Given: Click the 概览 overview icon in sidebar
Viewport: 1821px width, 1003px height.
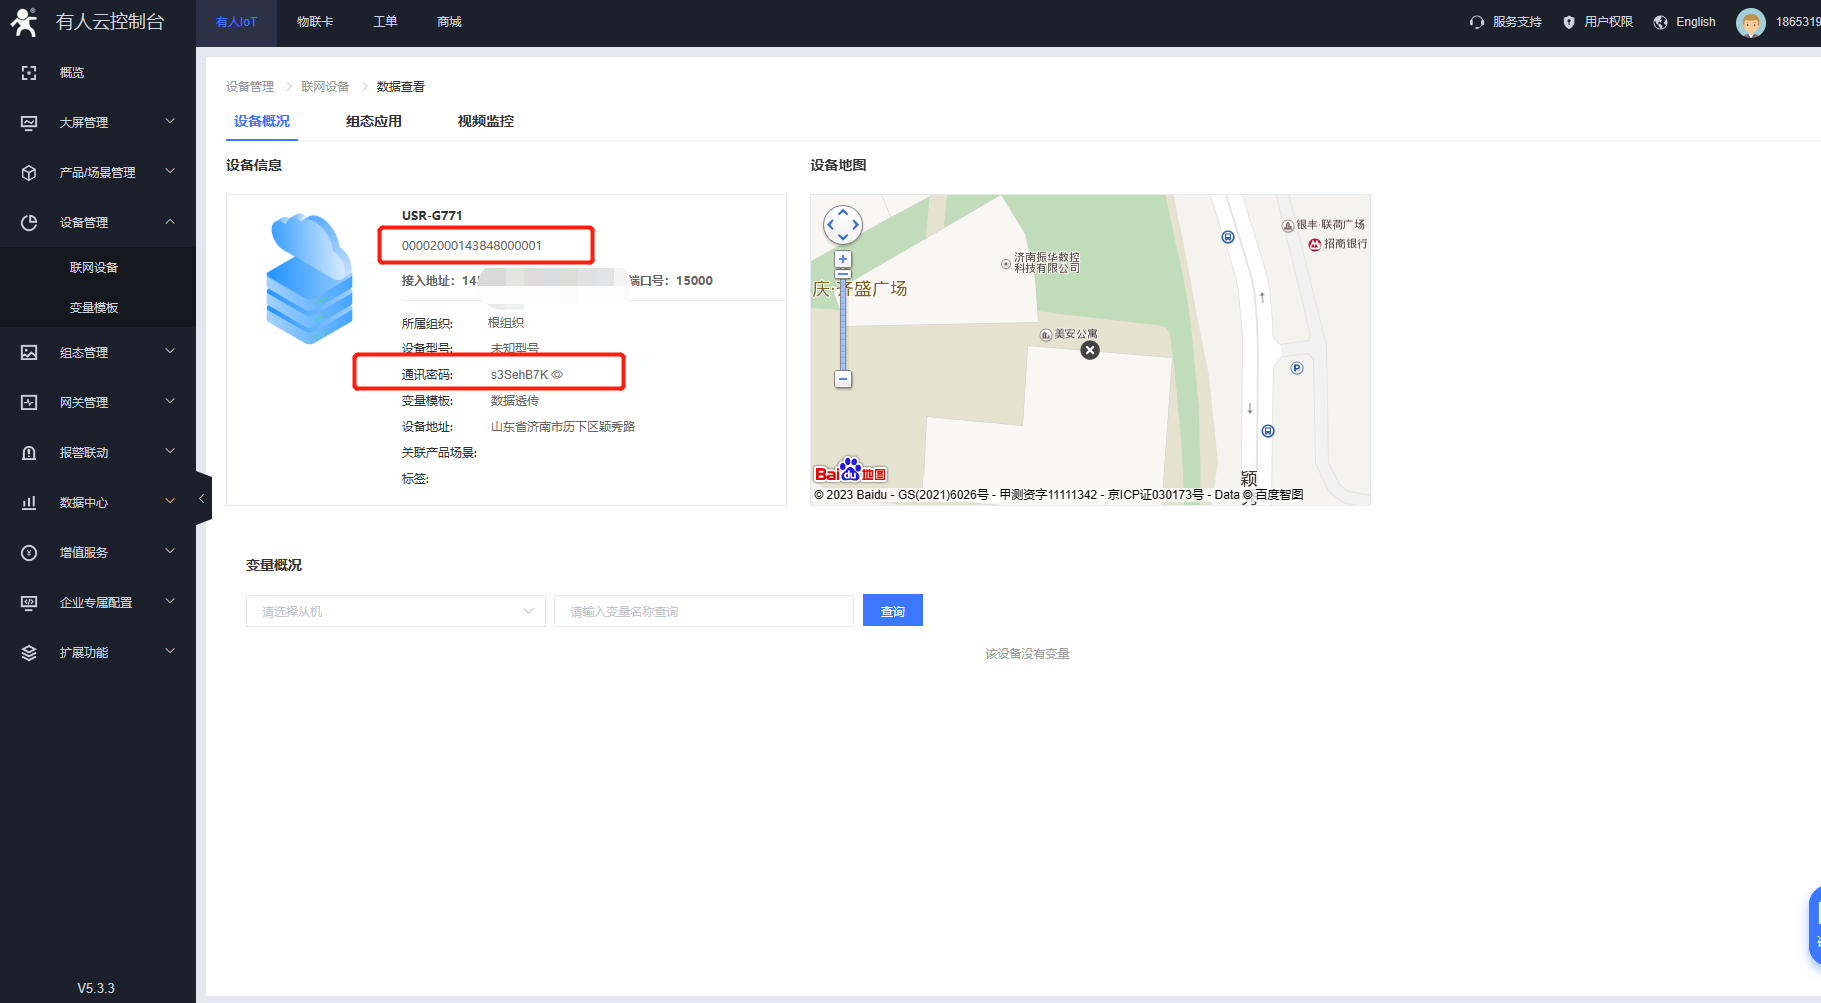Looking at the screenshot, I should click(29, 73).
